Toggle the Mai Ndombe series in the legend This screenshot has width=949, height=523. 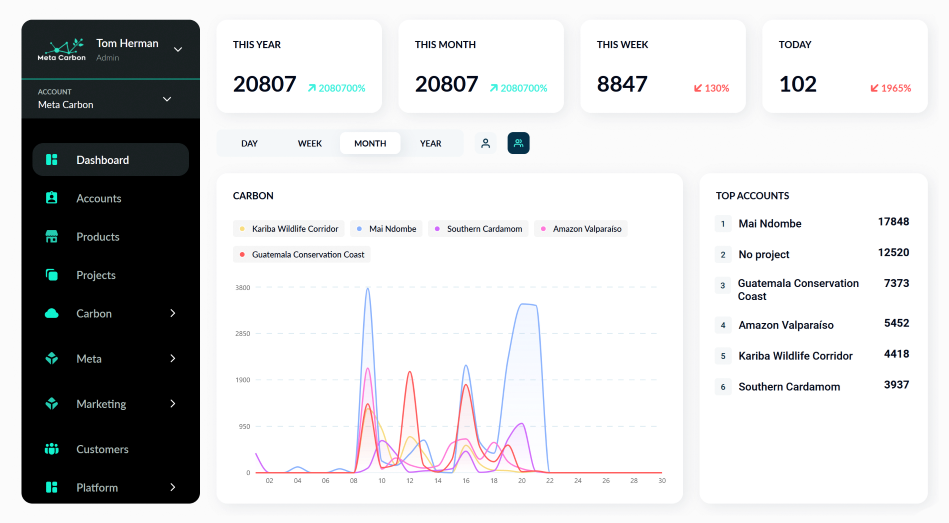pyautogui.click(x=386, y=229)
